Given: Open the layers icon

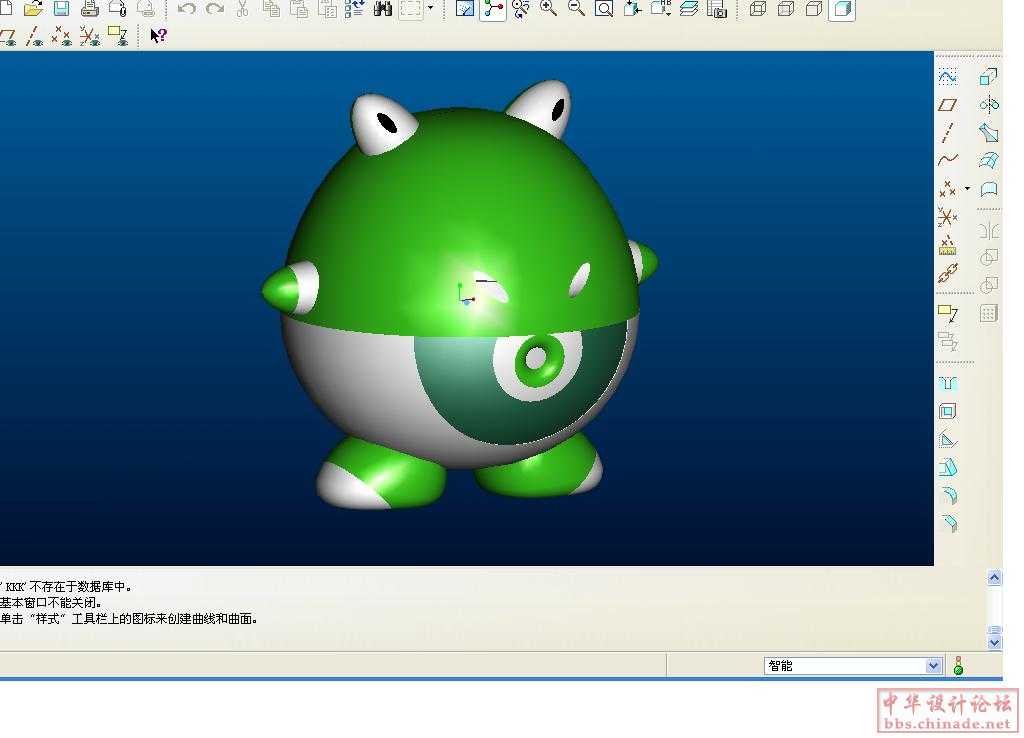Looking at the screenshot, I should [688, 8].
